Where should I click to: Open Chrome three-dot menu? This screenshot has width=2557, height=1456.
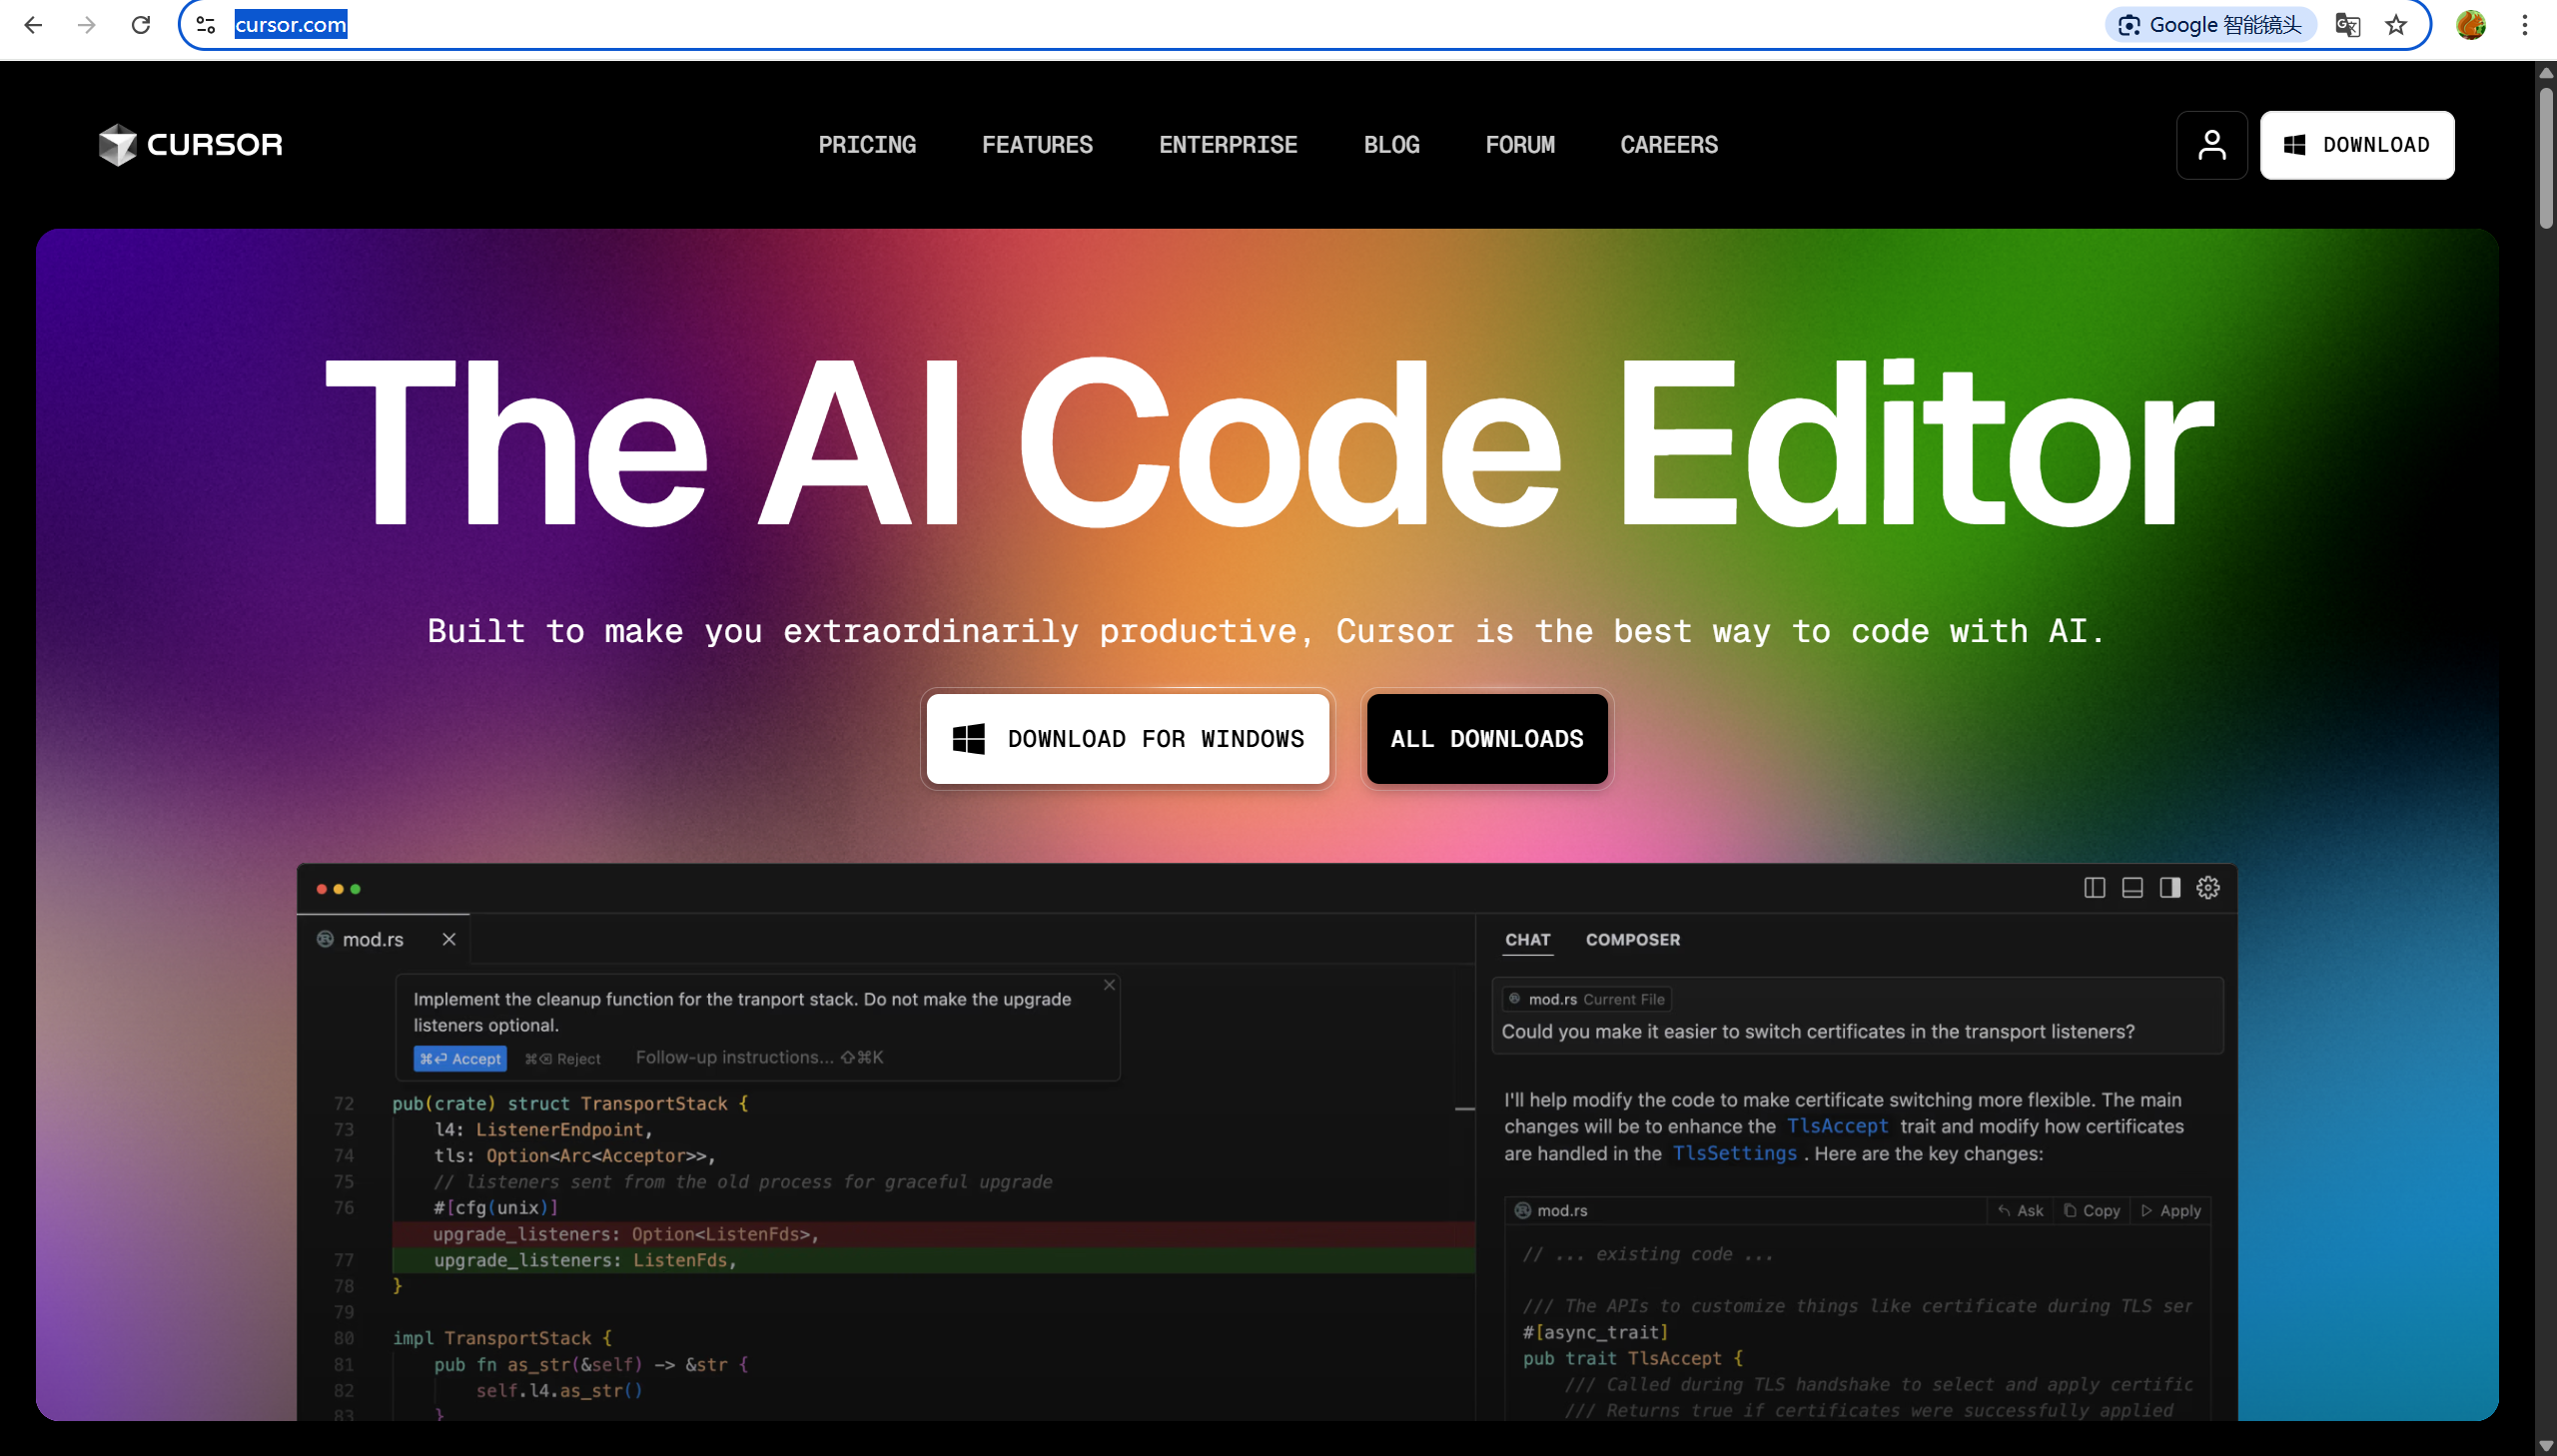[x=2525, y=25]
